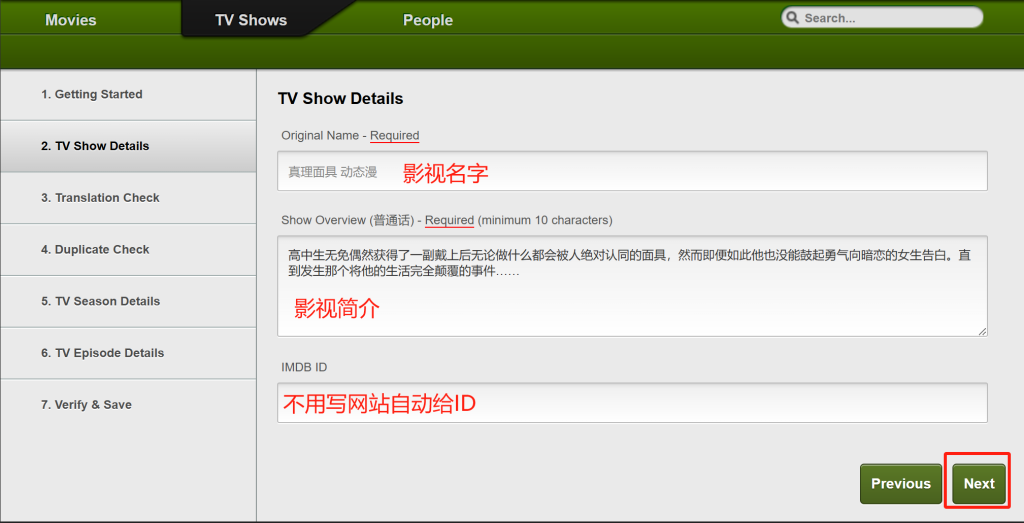Image resolution: width=1024 pixels, height=523 pixels.
Task: Click the magnifying glass search icon
Action: click(x=793, y=18)
